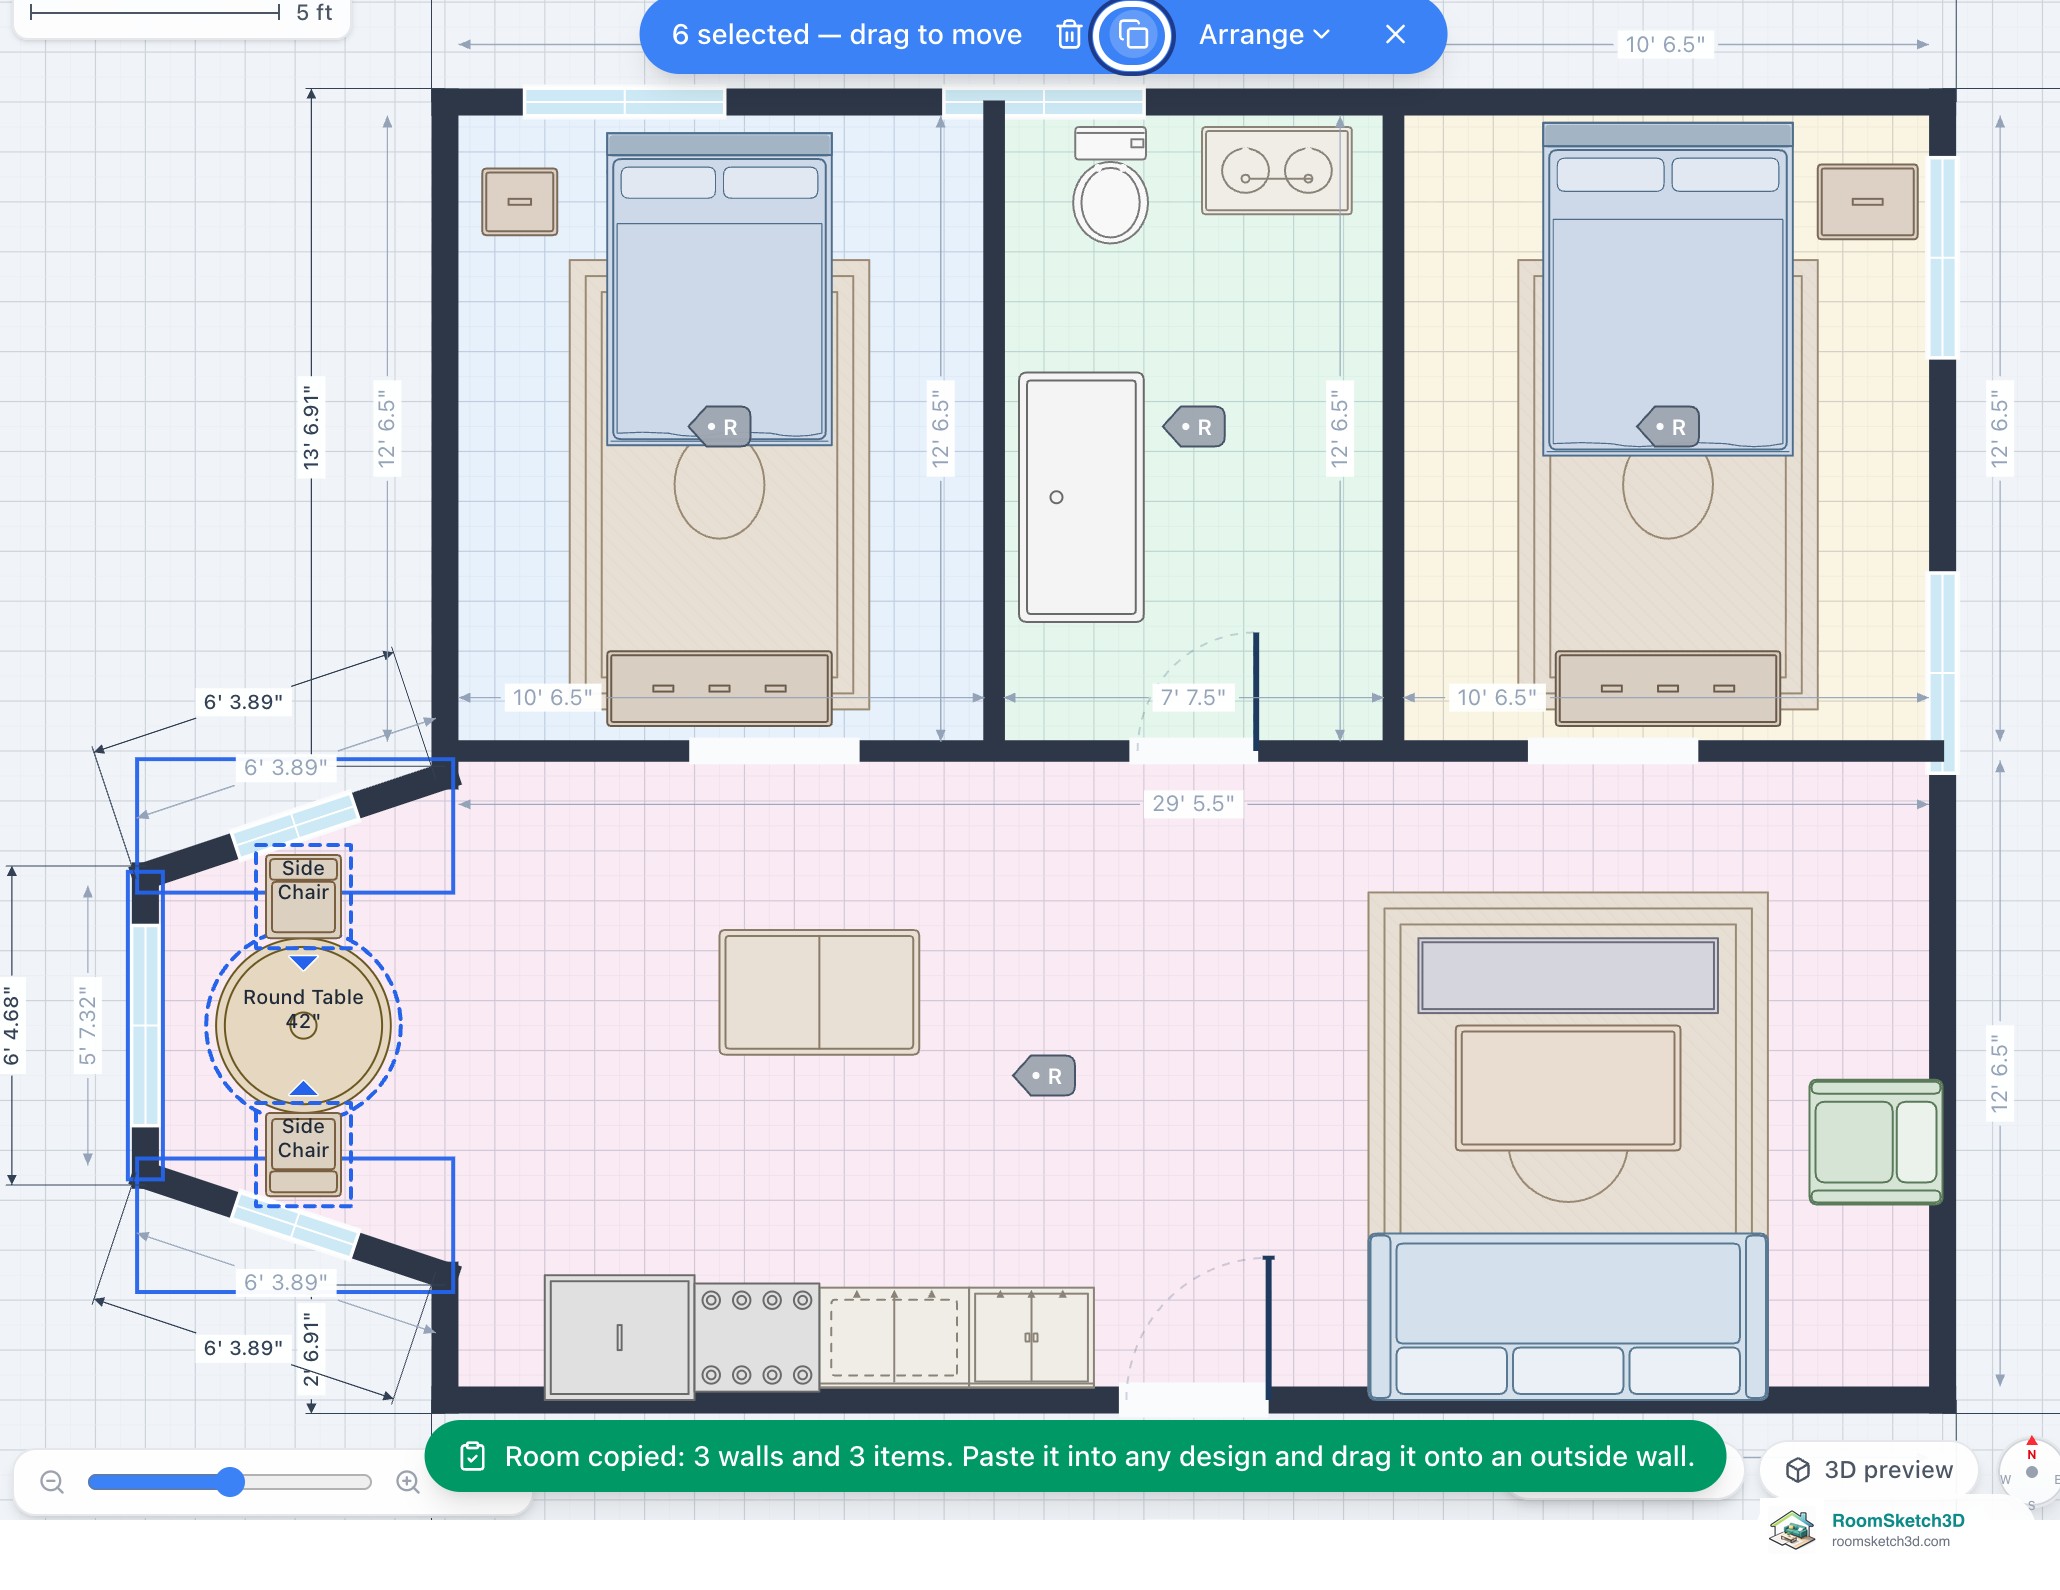Select the green armchair by right wall
2060x1590 pixels.
click(1876, 1141)
